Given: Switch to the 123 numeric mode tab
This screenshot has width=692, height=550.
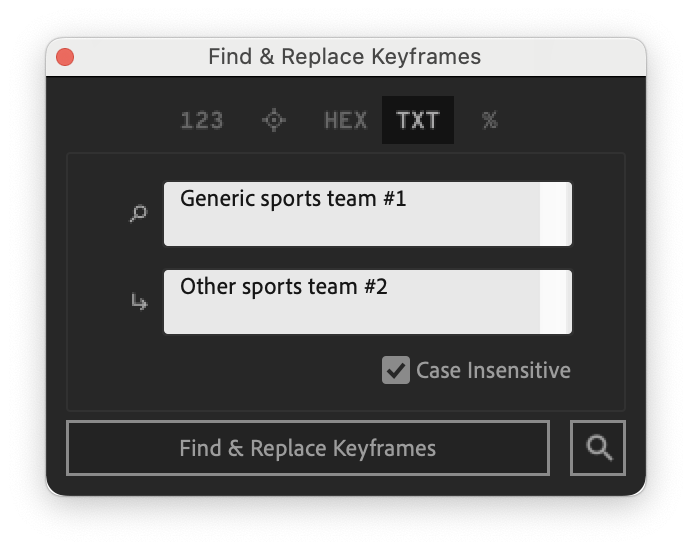Looking at the screenshot, I should click(202, 120).
